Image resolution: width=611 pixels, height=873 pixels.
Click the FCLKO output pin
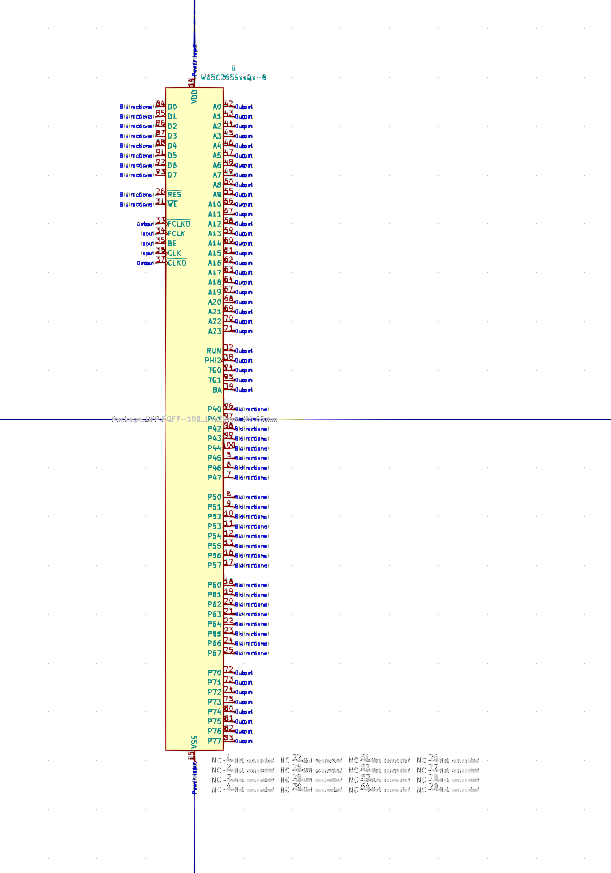click(x=160, y=223)
